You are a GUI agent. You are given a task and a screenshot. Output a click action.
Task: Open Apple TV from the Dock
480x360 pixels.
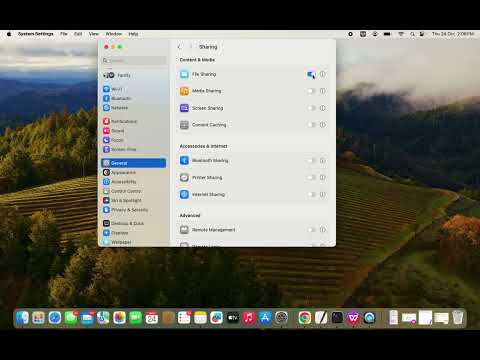[233, 318]
